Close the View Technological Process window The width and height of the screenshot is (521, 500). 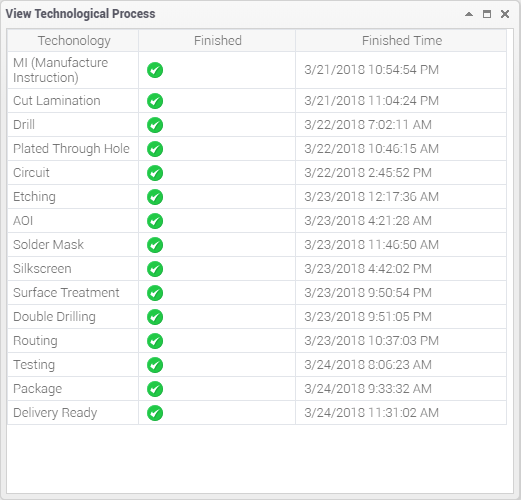pyautogui.click(x=505, y=14)
